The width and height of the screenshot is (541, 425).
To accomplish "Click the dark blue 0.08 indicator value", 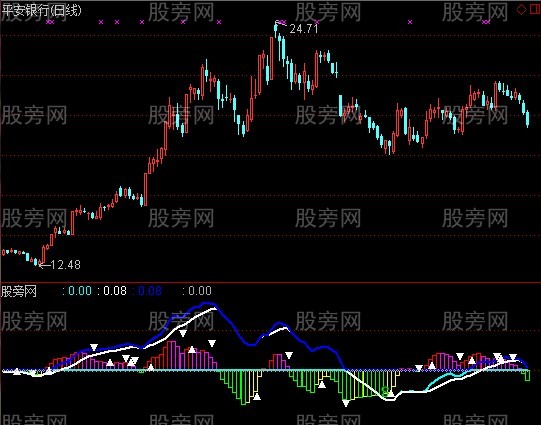I will coord(150,291).
